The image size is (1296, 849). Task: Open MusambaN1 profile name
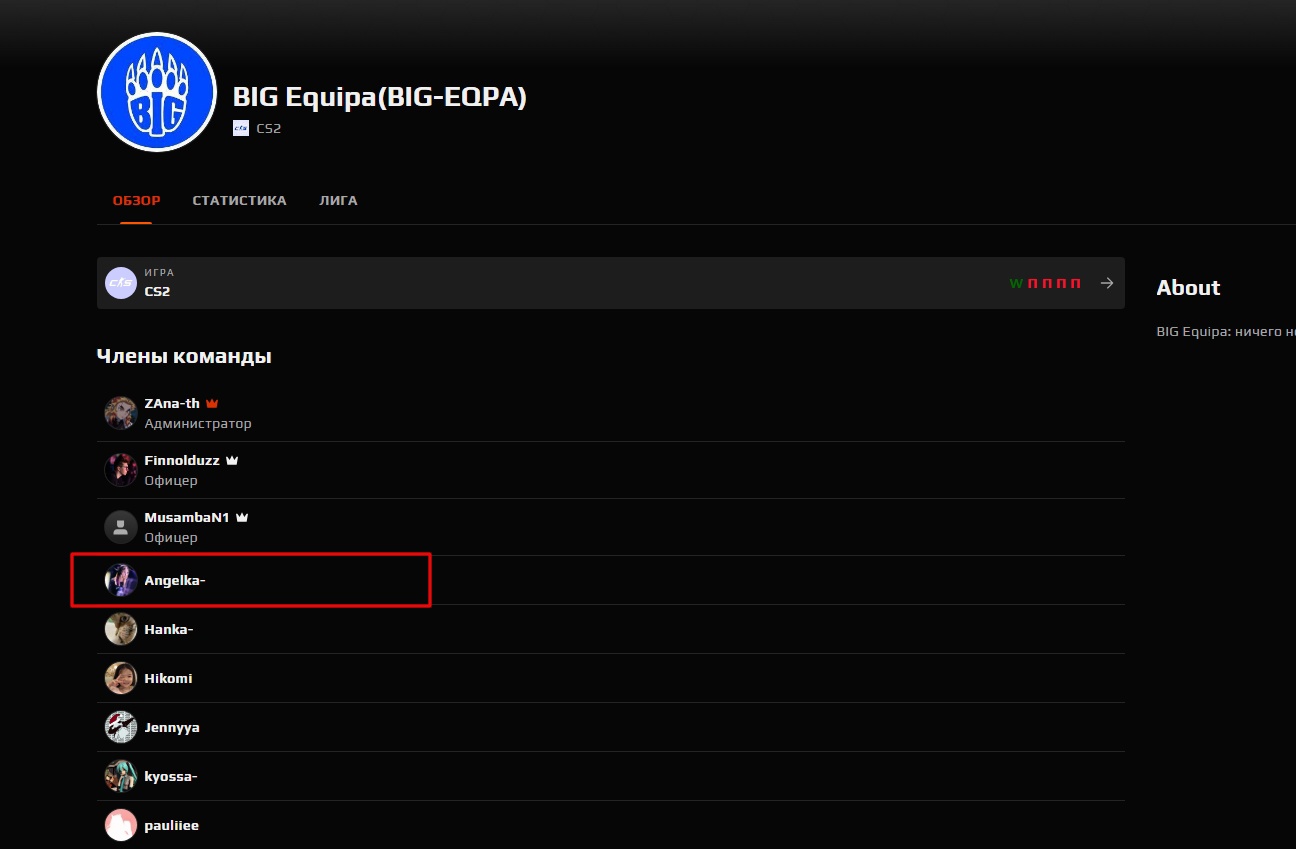tap(187, 518)
